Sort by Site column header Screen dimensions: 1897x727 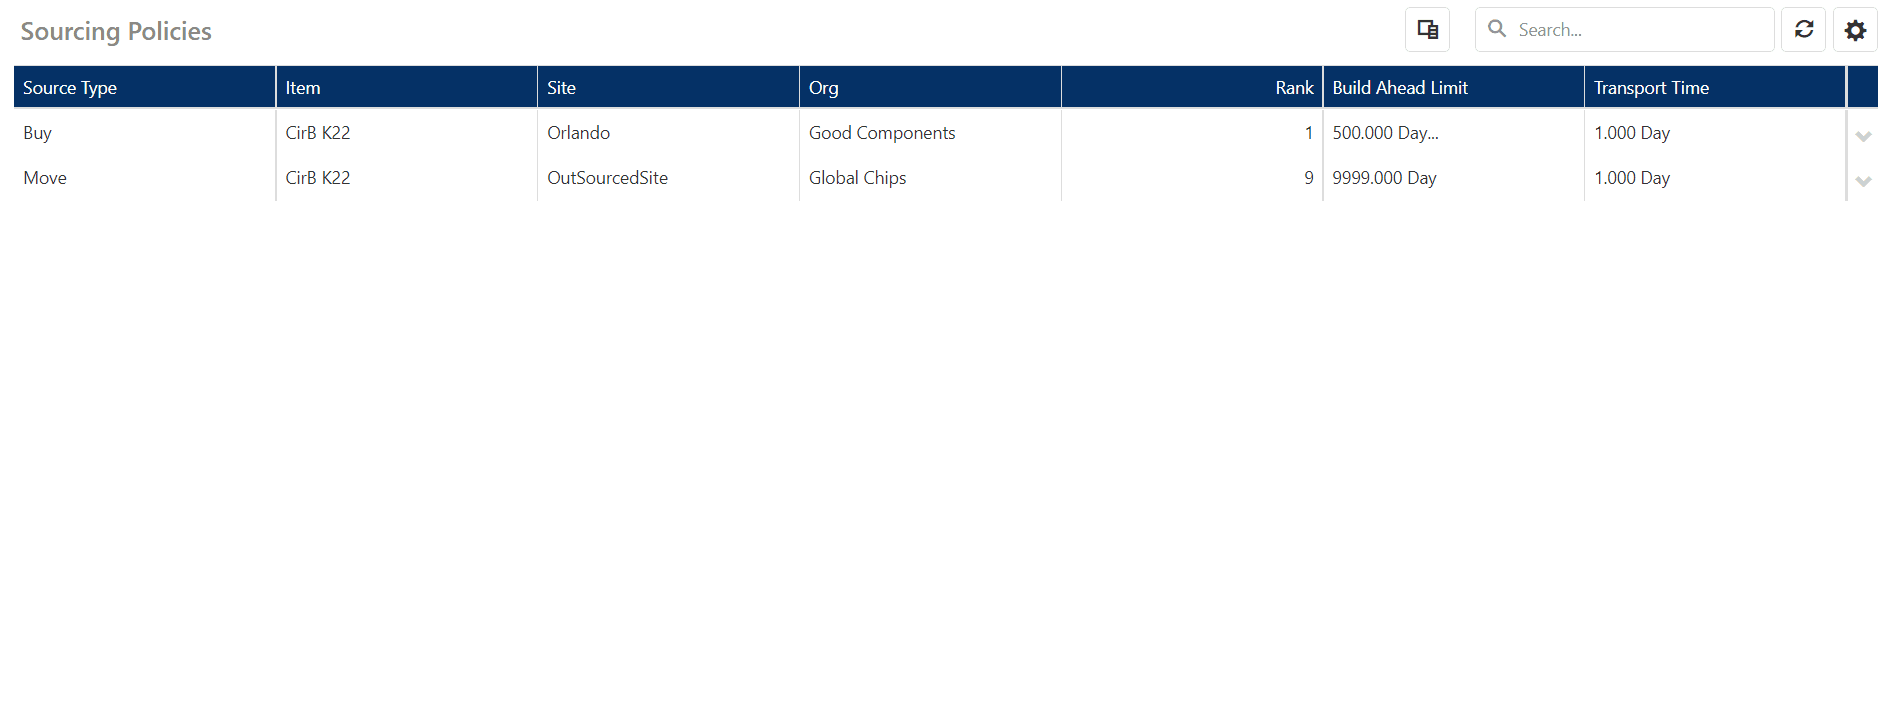(x=668, y=88)
